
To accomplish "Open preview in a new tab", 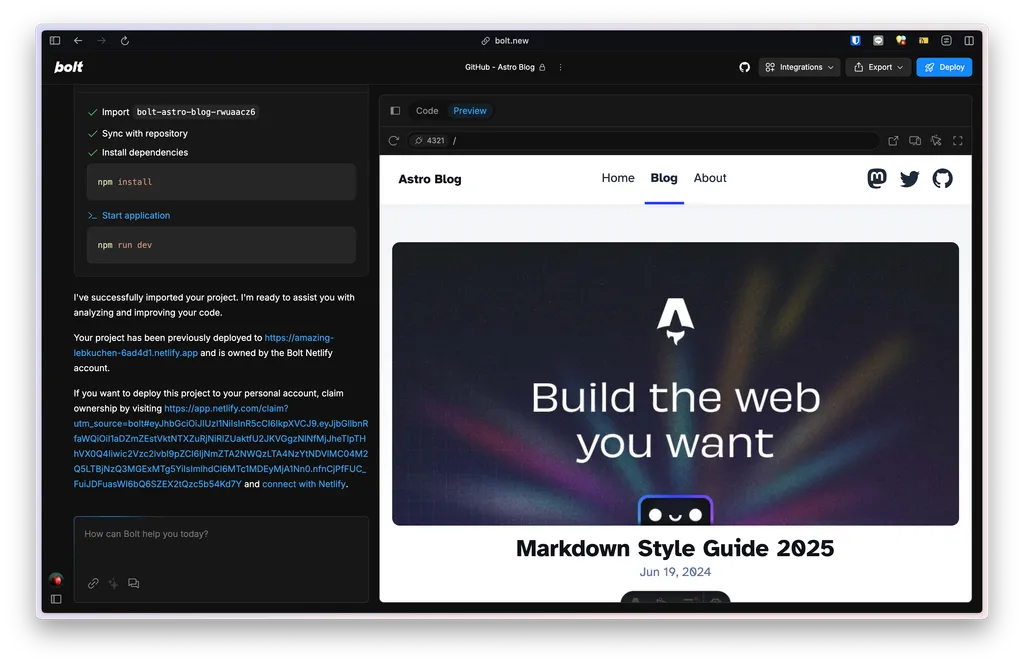I will 893,140.
